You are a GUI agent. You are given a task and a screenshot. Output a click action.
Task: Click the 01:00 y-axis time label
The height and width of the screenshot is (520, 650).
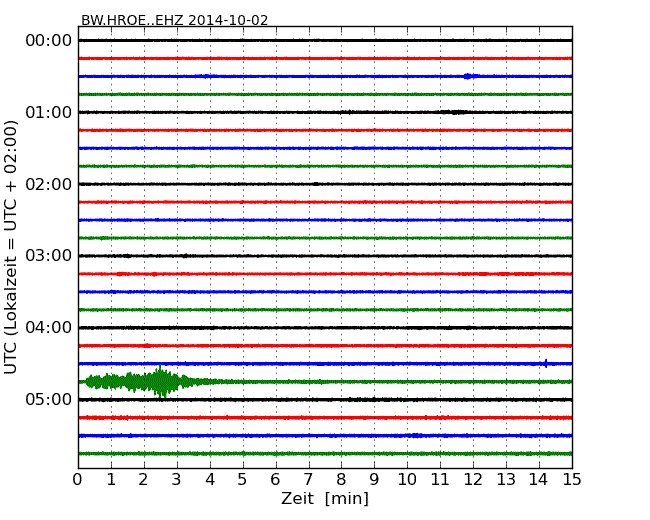tap(49, 112)
